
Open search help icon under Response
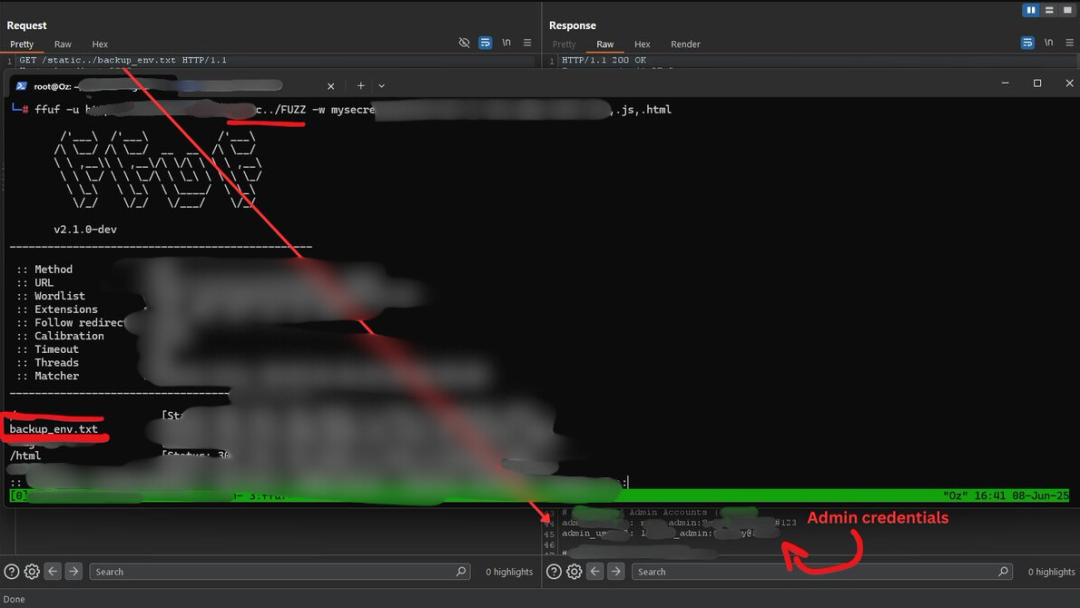pos(554,572)
